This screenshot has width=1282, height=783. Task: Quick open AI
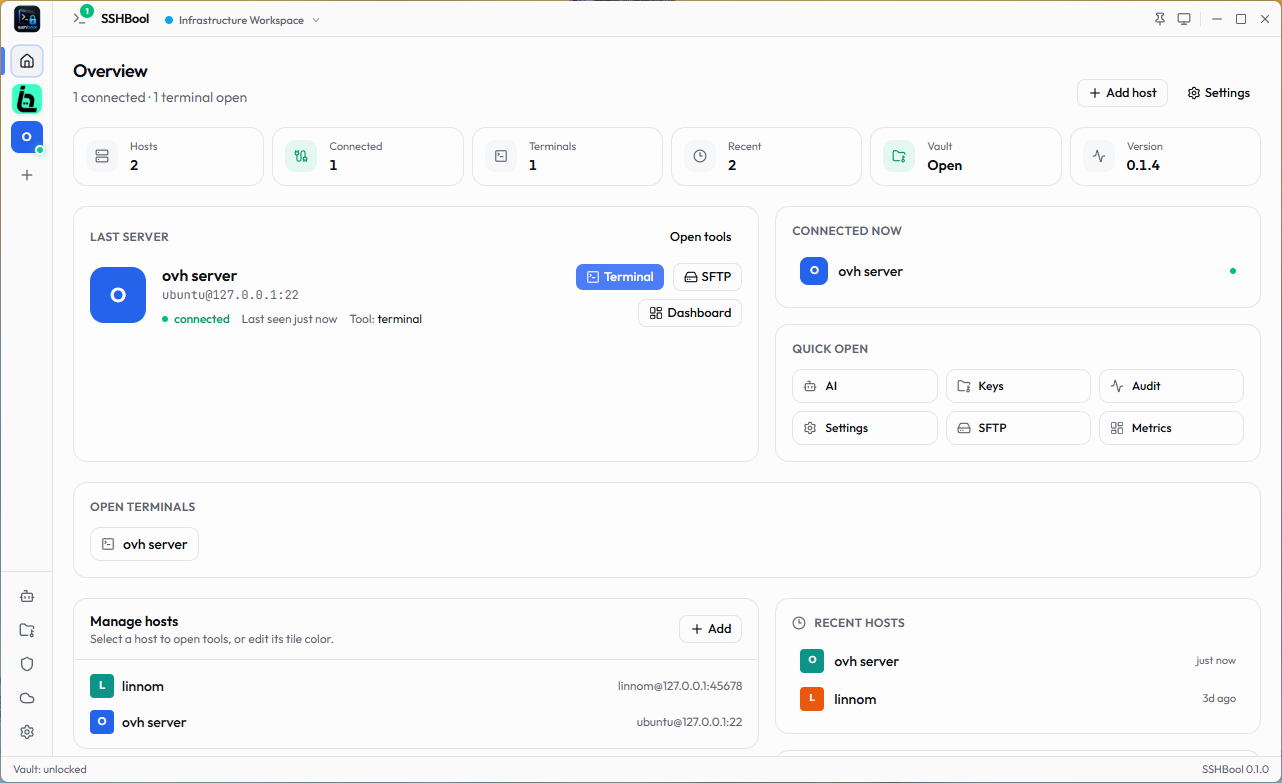(x=865, y=386)
